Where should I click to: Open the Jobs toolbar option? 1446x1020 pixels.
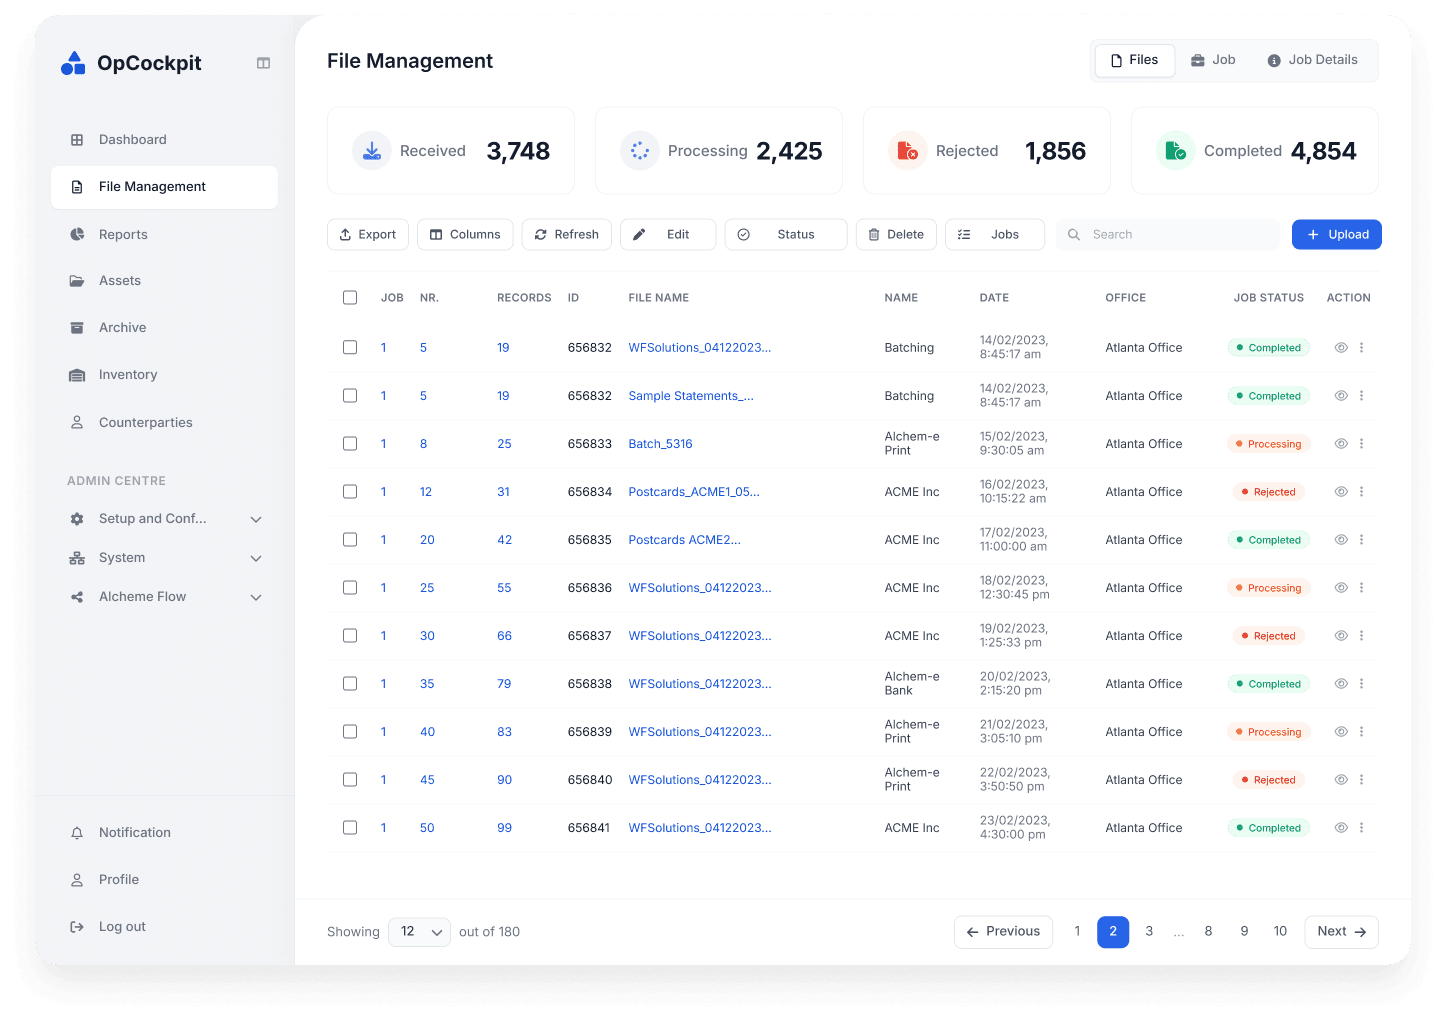point(994,234)
